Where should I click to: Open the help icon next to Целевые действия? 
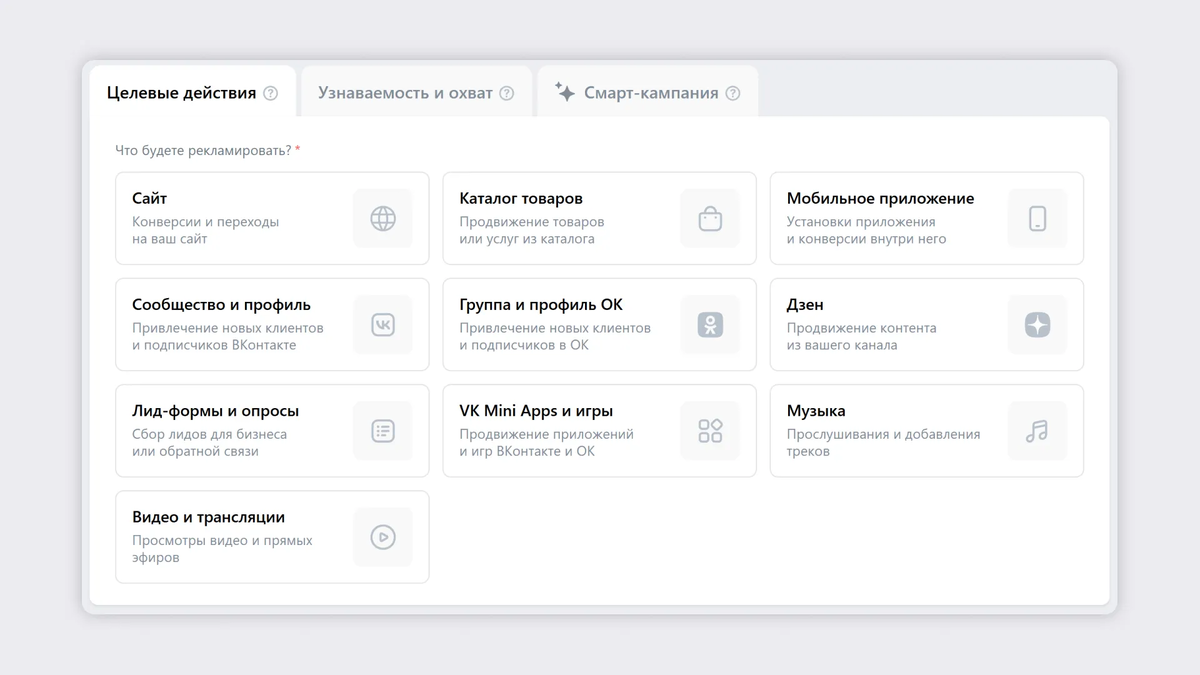click(x=268, y=93)
